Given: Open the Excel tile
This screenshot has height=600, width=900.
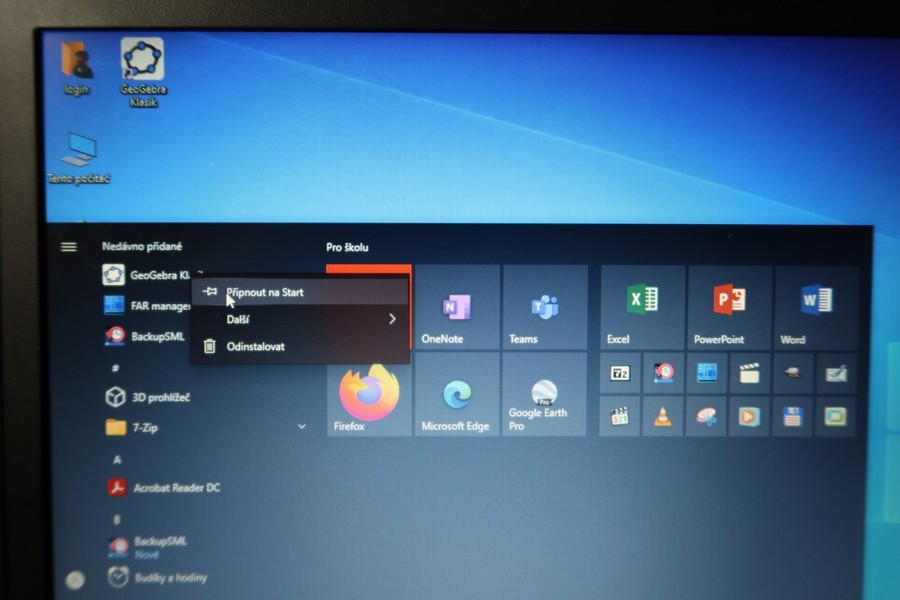Looking at the screenshot, I should tap(642, 308).
